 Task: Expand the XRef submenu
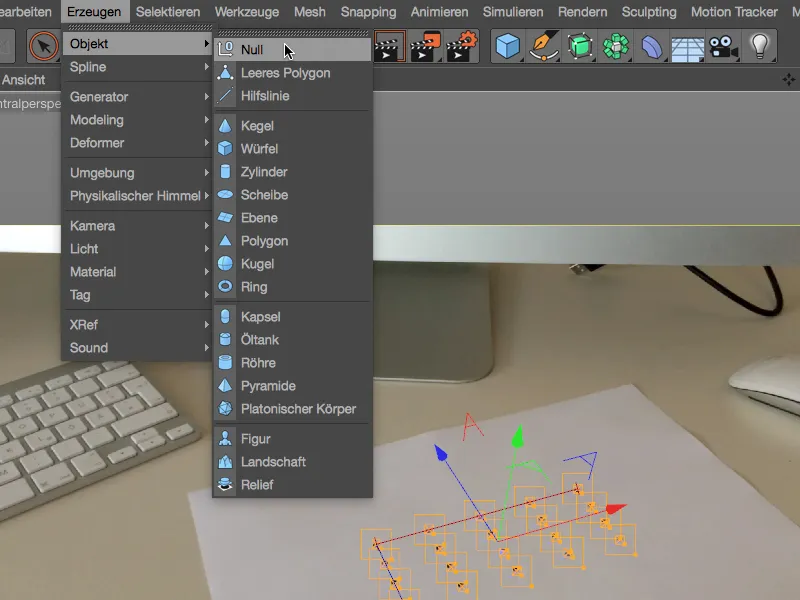pyautogui.click(x=137, y=325)
